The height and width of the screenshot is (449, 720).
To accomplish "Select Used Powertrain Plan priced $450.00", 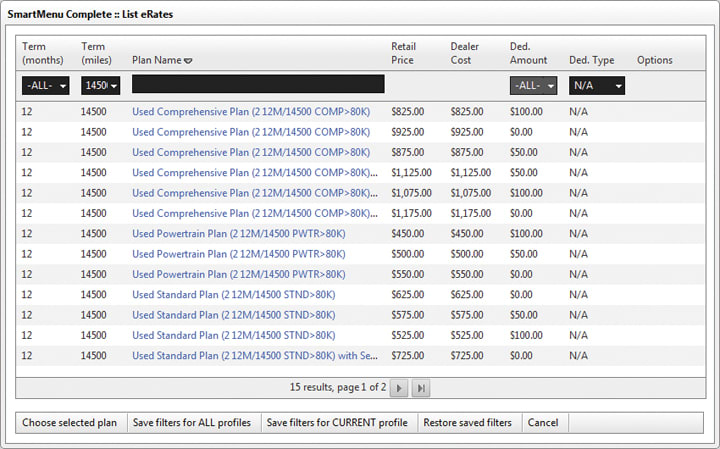I will (x=238, y=234).
